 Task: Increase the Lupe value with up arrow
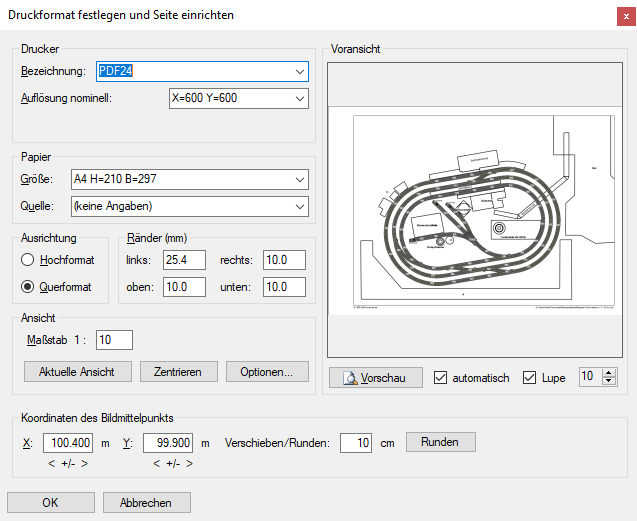[608, 372]
